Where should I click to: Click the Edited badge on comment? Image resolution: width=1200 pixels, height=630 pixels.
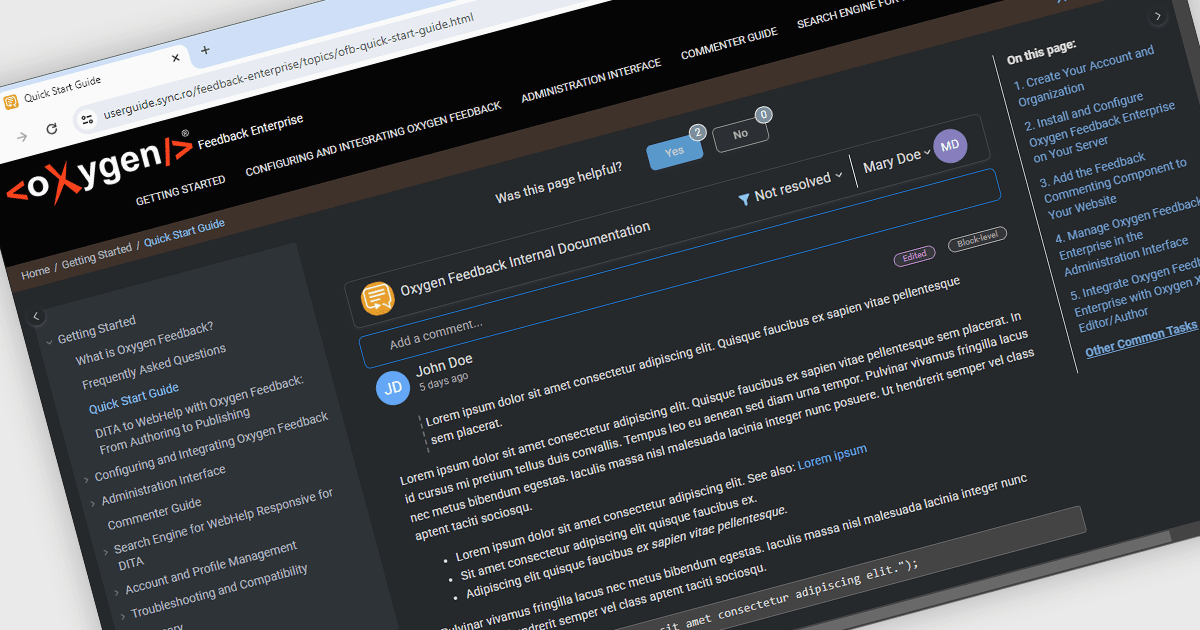point(914,257)
